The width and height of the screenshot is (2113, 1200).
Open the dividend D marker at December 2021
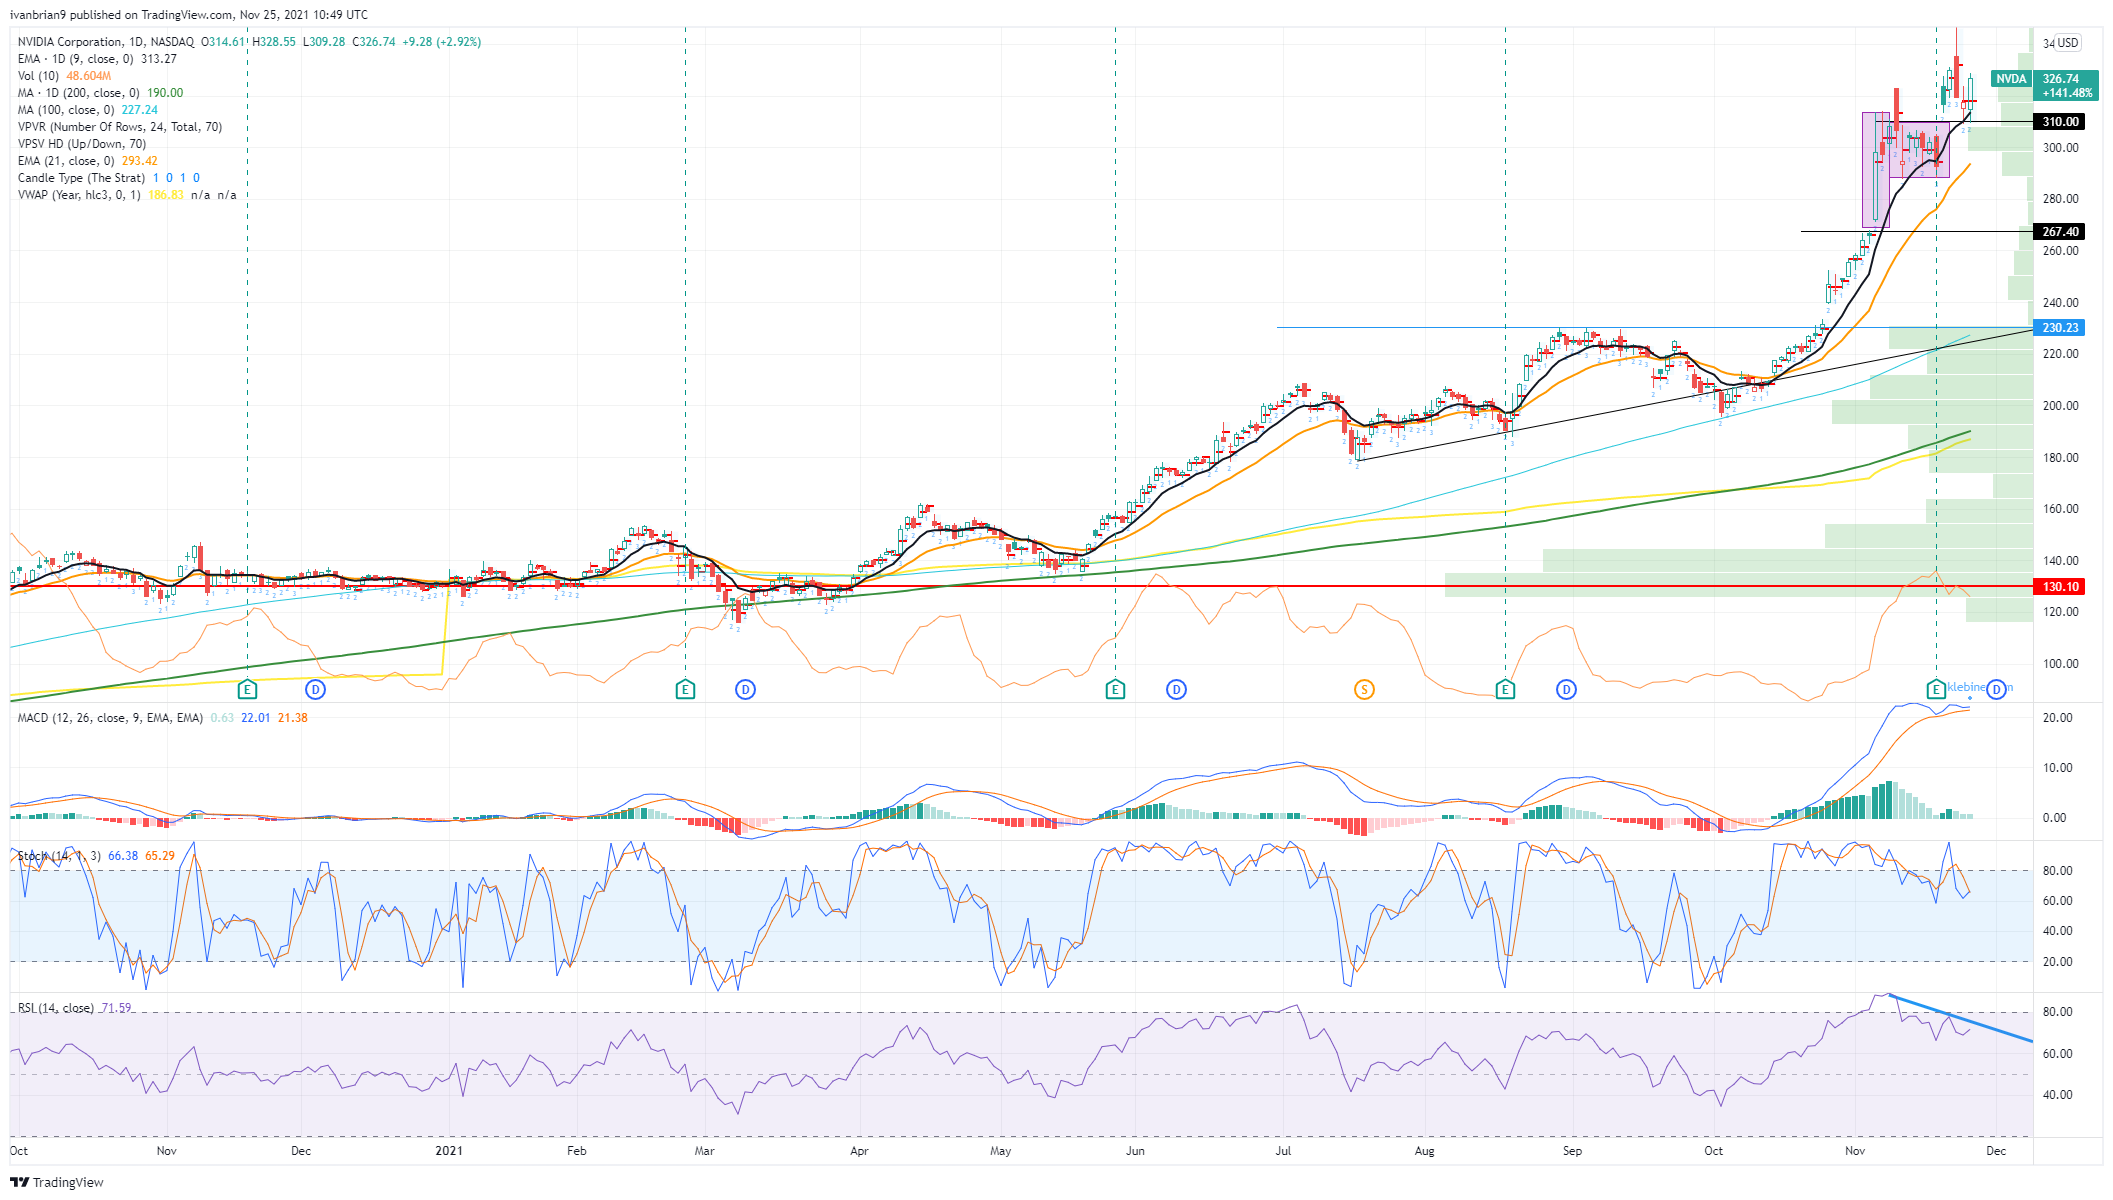[1997, 689]
